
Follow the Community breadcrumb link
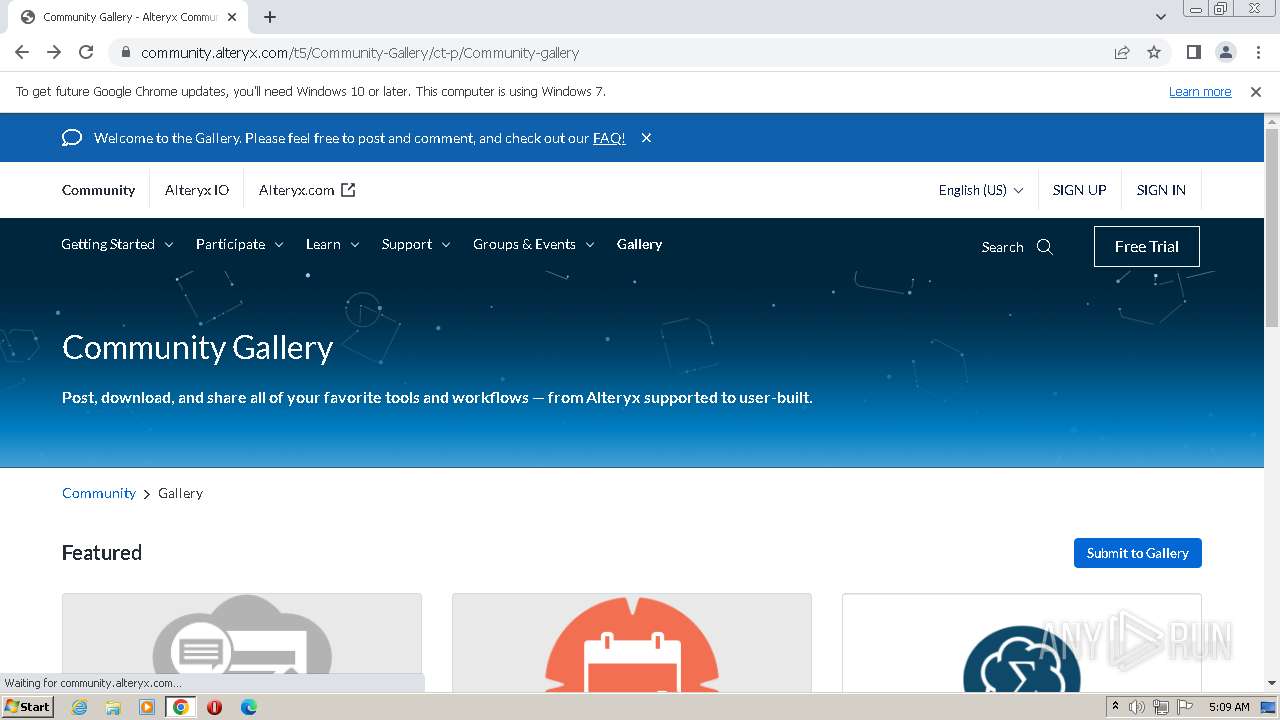pos(99,493)
